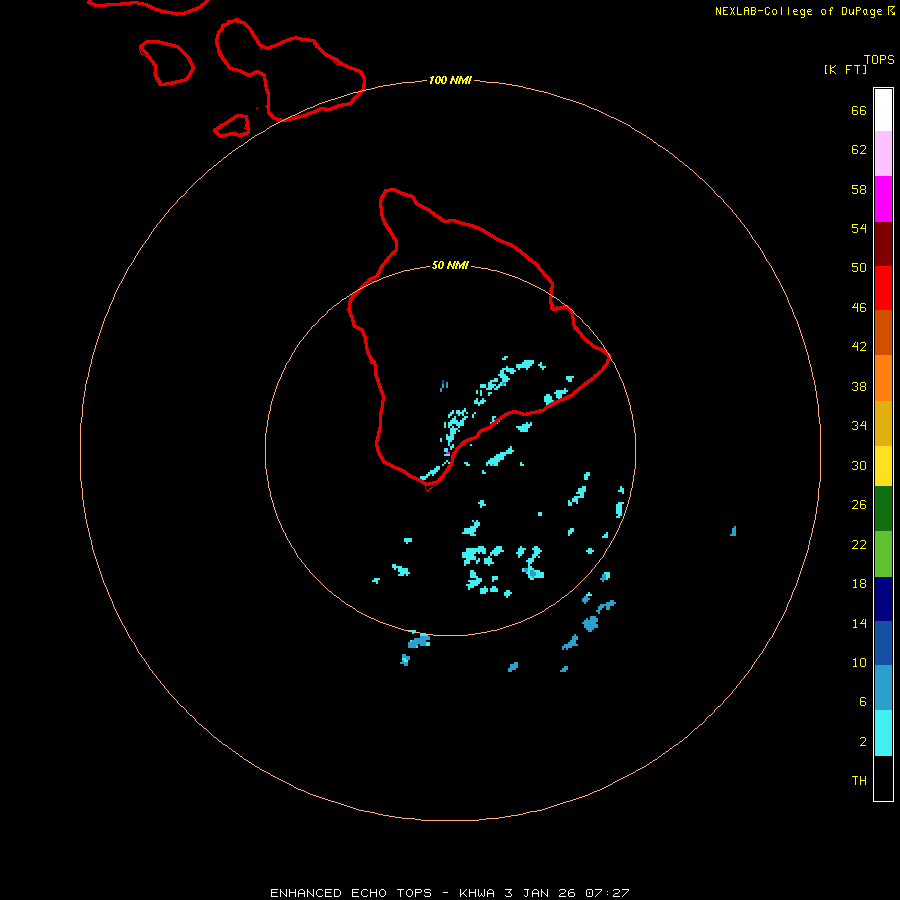Click the legend value 38
The height and width of the screenshot is (900, 900).
point(859,386)
